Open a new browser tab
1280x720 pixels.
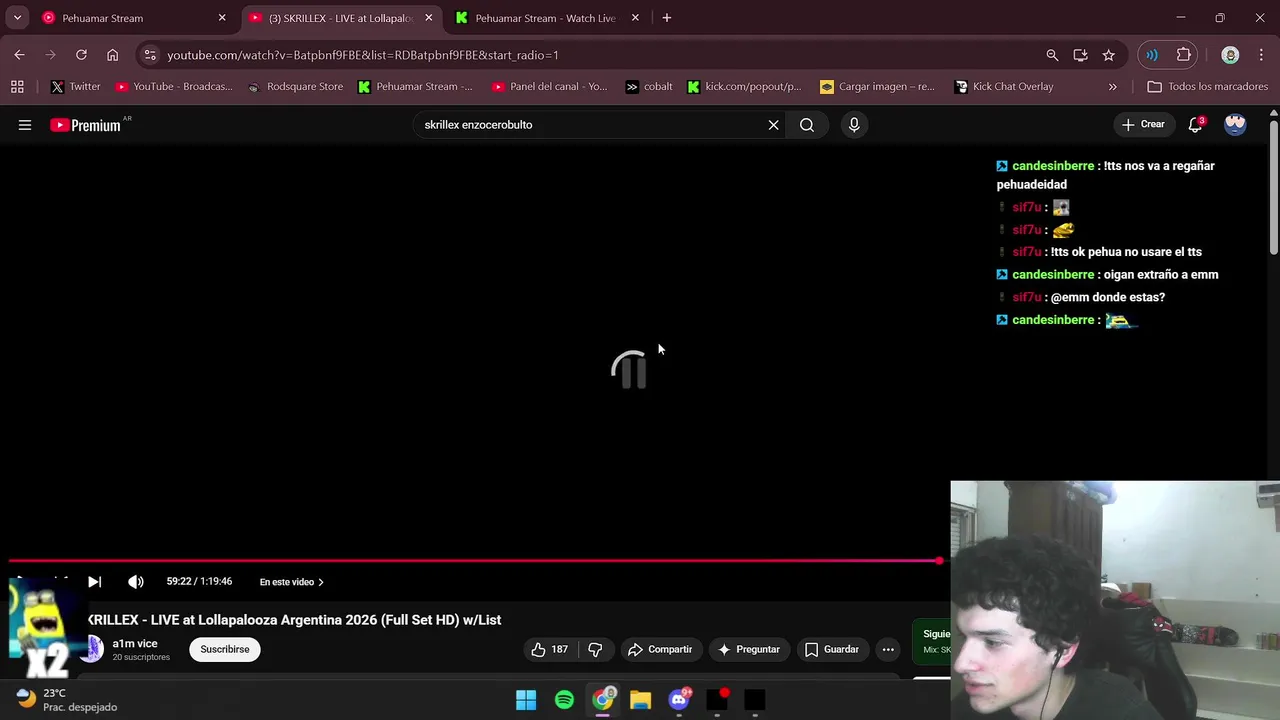click(667, 18)
